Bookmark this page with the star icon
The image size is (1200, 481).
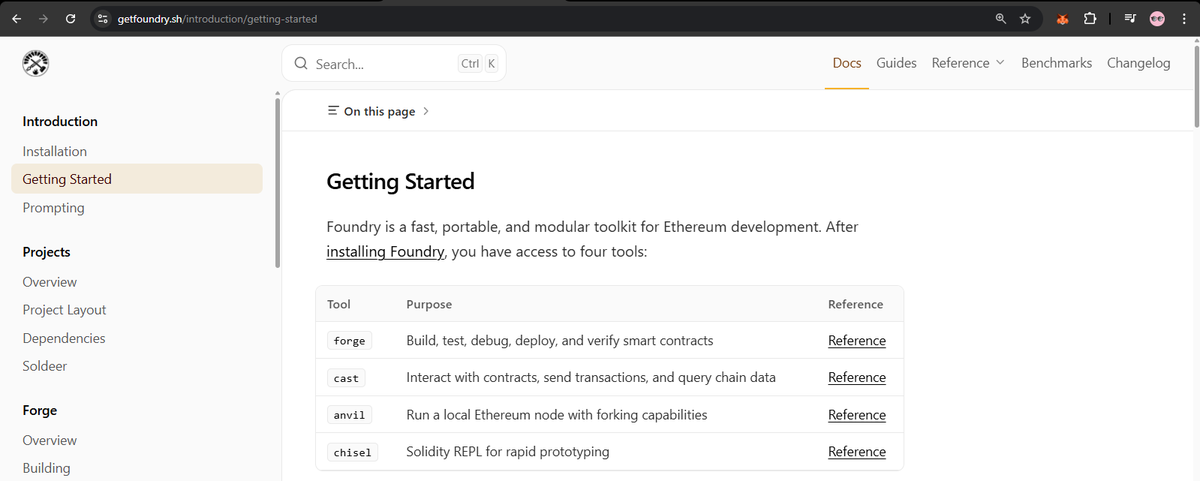point(1025,19)
